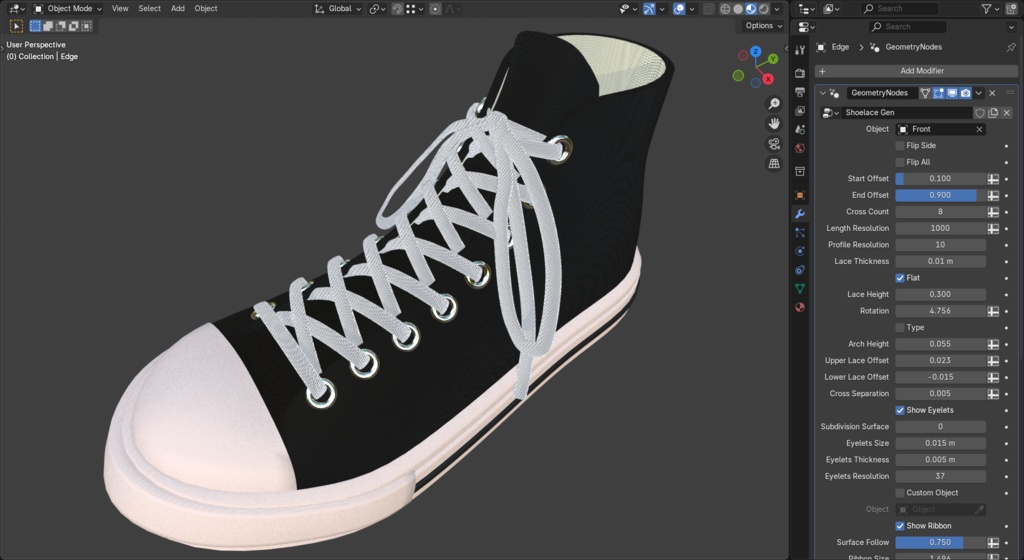1024x560 pixels.
Task: Open the Particles properties tab
Action: tap(800, 232)
